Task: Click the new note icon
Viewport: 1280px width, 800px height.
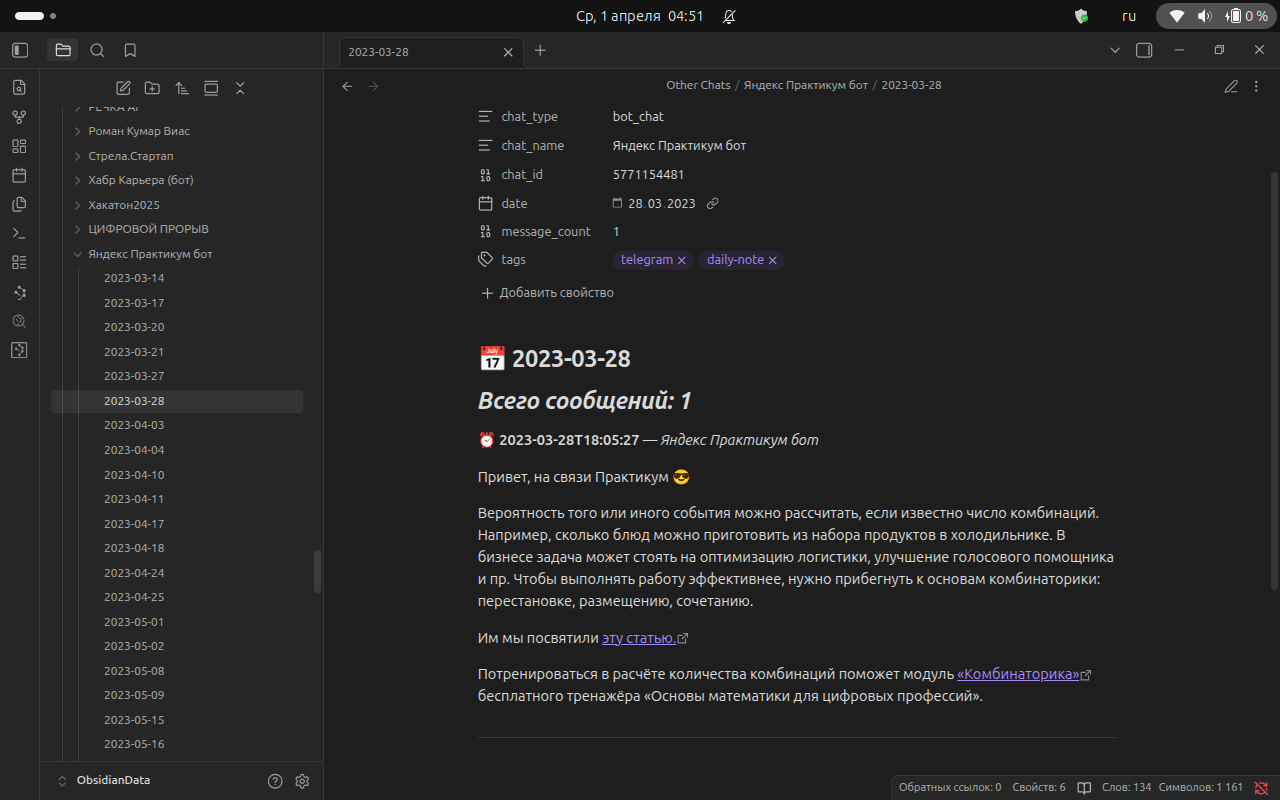Action: [123, 88]
